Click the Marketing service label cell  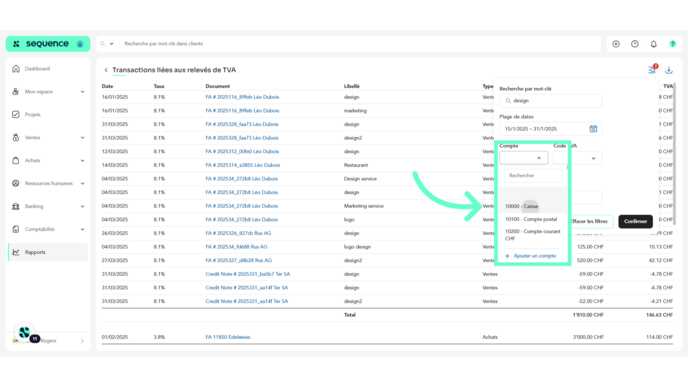(364, 206)
